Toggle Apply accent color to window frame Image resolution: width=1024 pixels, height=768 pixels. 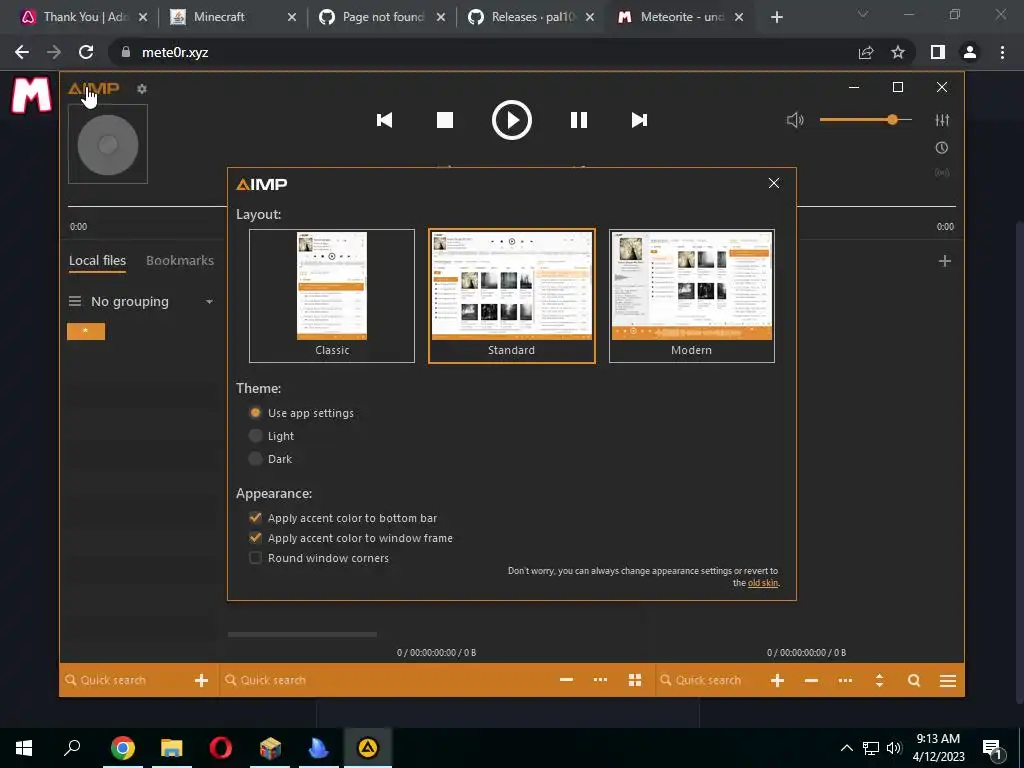pos(351,538)
